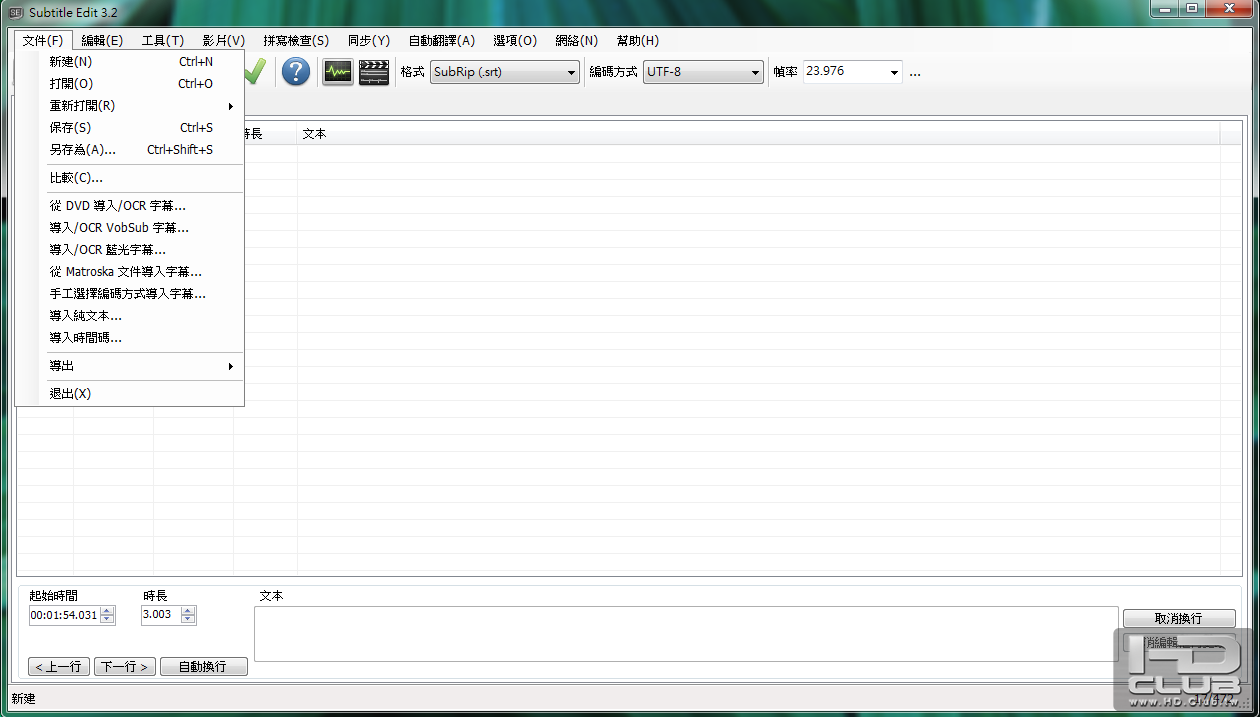Viewport: 1260px width, 717px height.
Task: Click the 時長 spinner arrows
Action: pos(188,615)
